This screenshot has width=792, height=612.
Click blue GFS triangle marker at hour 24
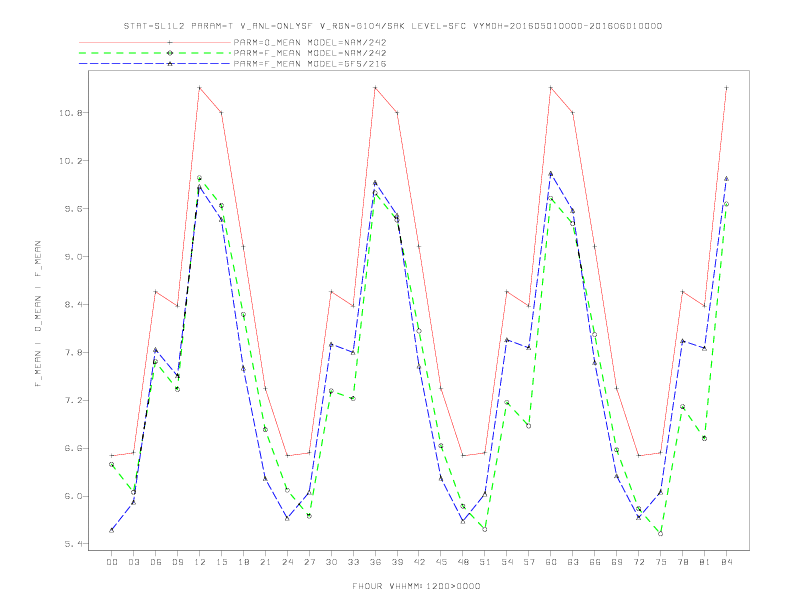pyautogui.click(x=287, y=519)
